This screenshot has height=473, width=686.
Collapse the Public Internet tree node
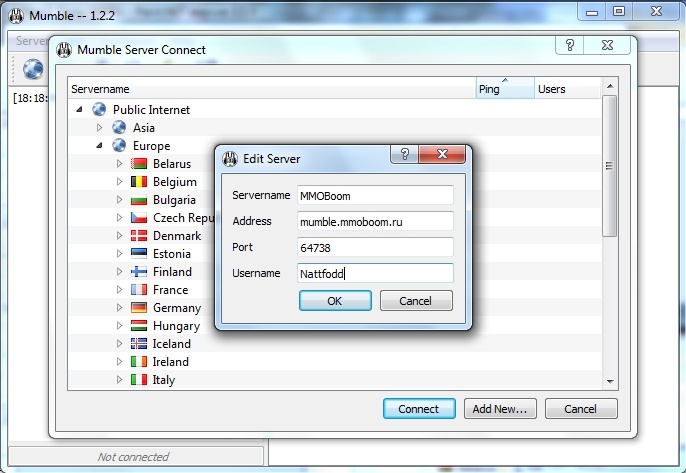tap(79, 109)
